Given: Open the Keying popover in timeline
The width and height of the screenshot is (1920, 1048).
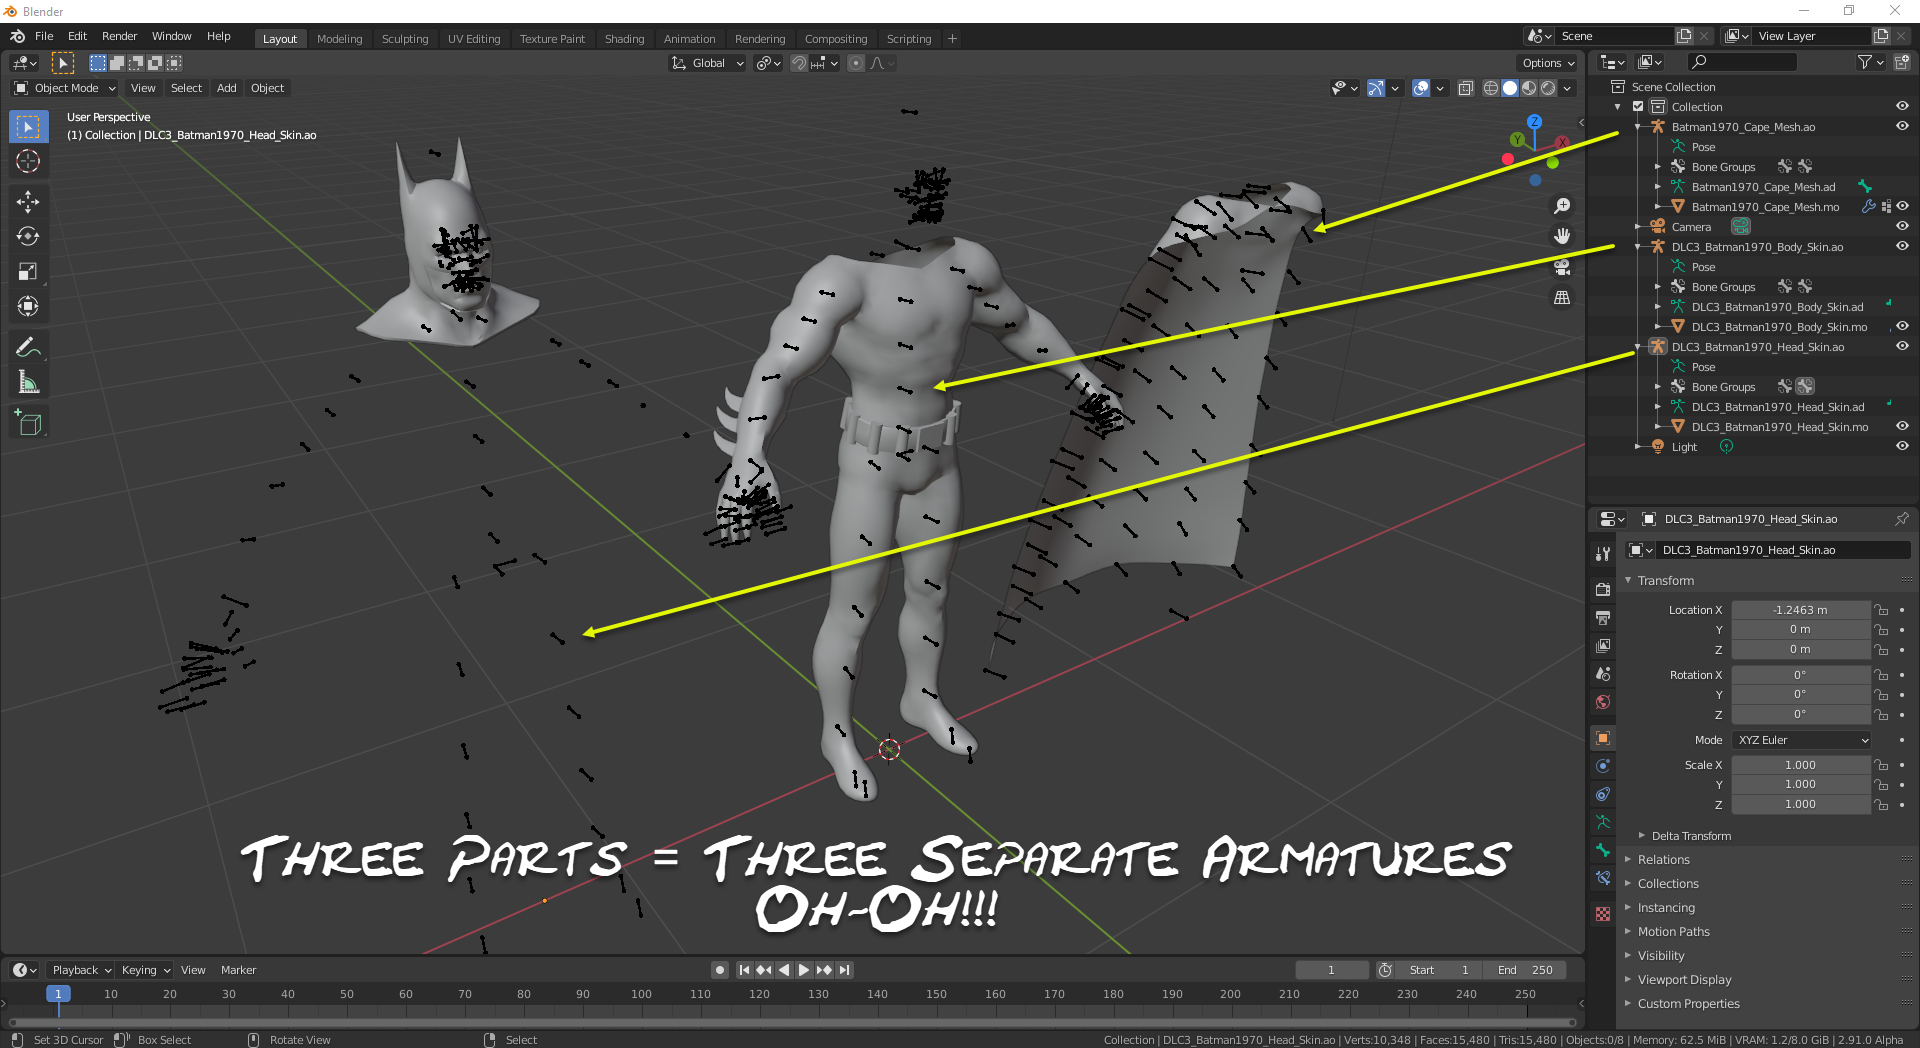Looking at the screenshot, I should tap(145, 970).
